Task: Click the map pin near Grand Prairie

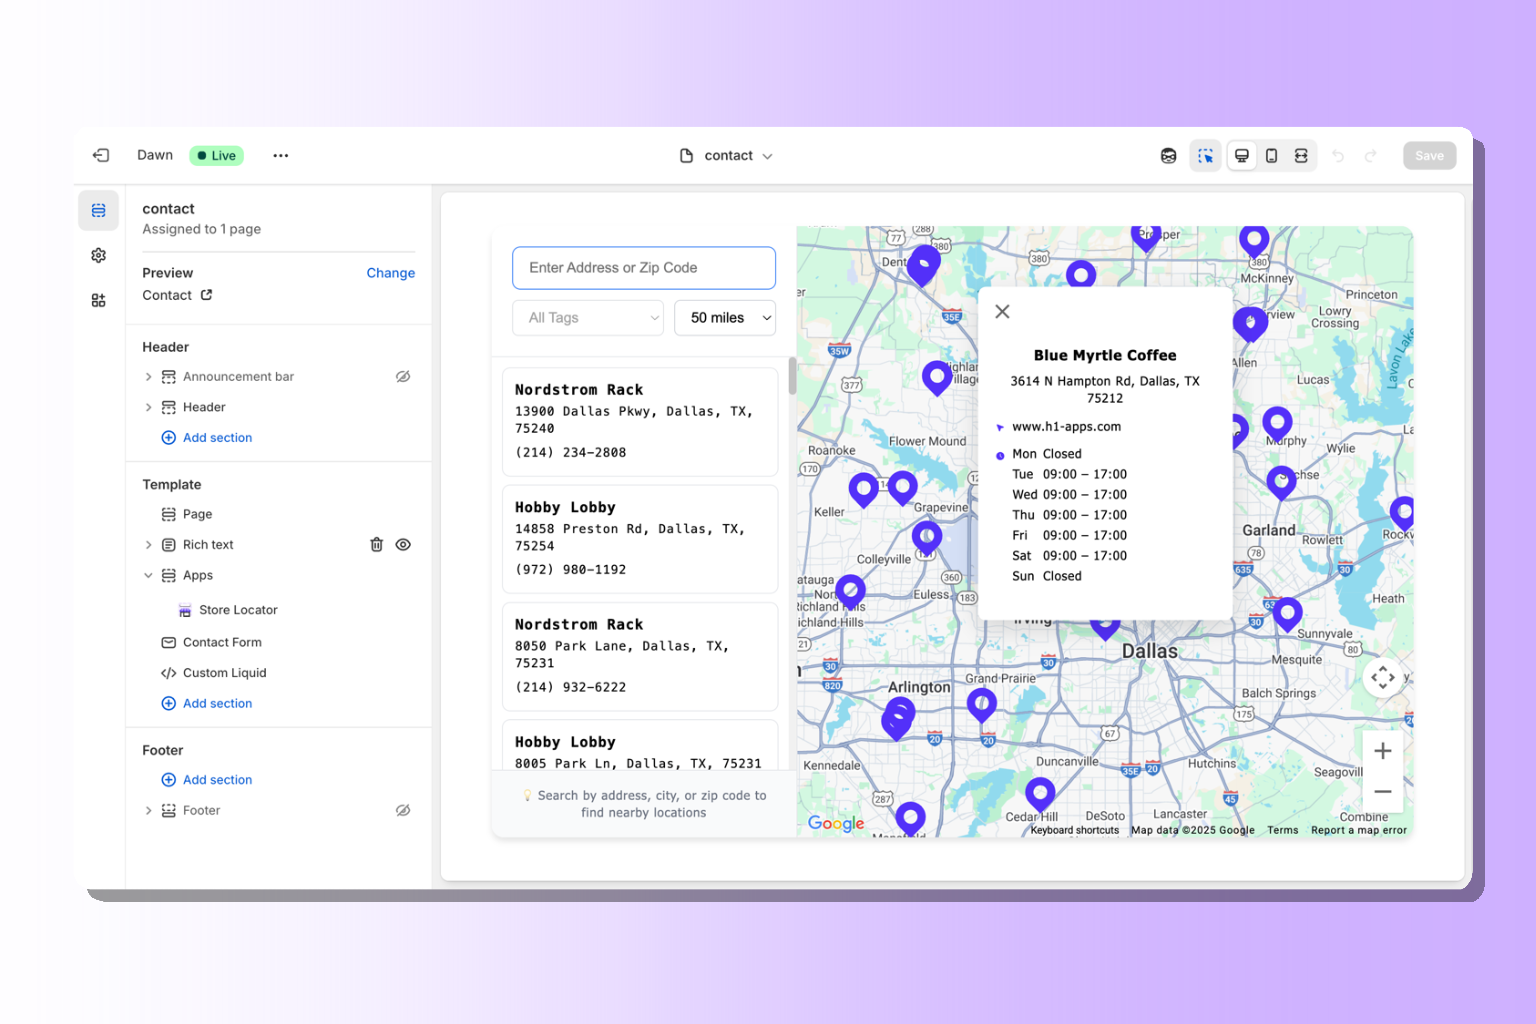Action: click(982, 704)
